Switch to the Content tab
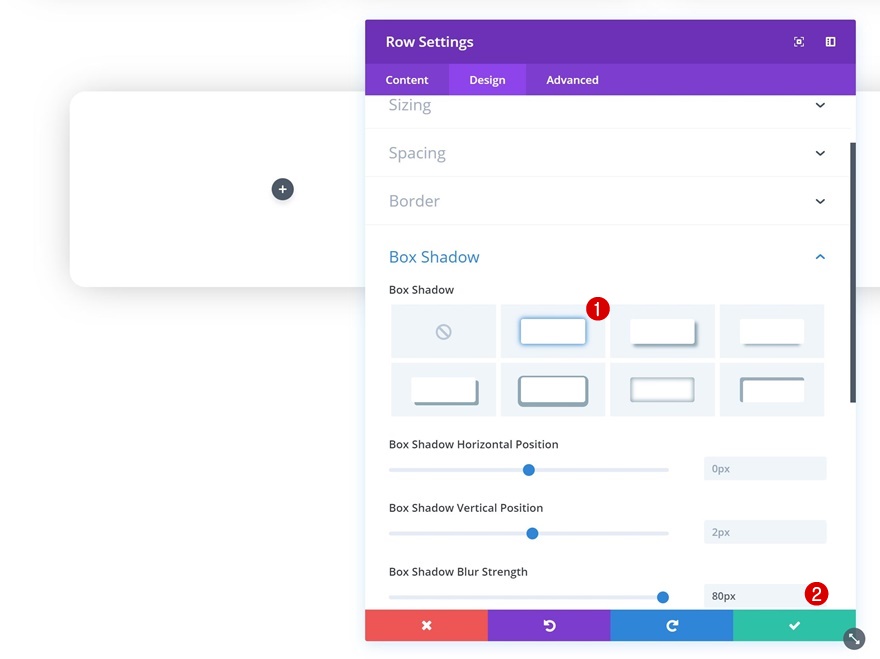This screenshot has height=659, width=880. [x=406, y=79]
